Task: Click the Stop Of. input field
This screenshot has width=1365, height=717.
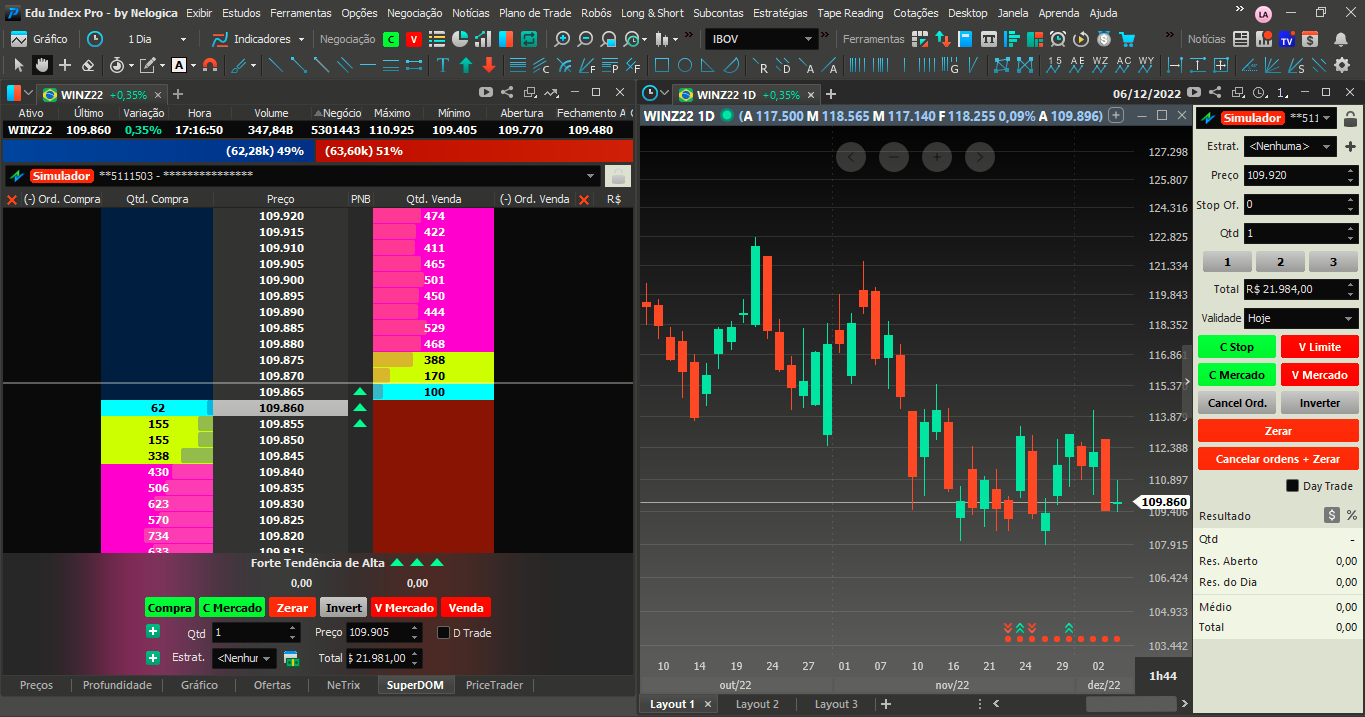Action: 1301,204
